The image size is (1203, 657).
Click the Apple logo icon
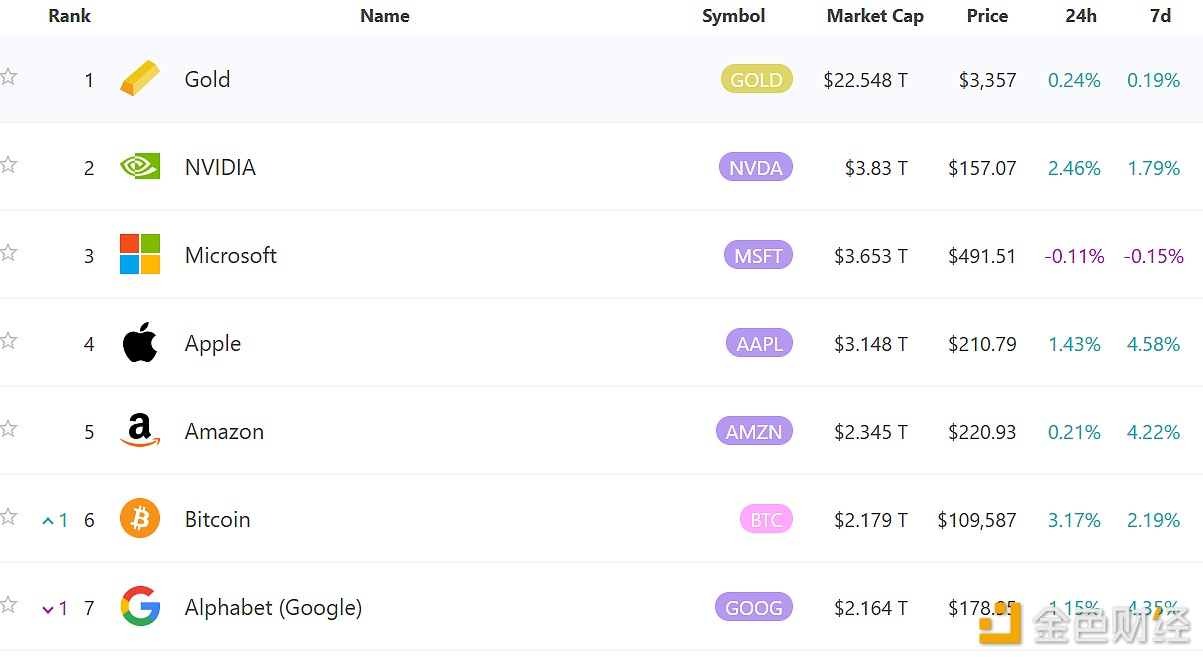139,343
